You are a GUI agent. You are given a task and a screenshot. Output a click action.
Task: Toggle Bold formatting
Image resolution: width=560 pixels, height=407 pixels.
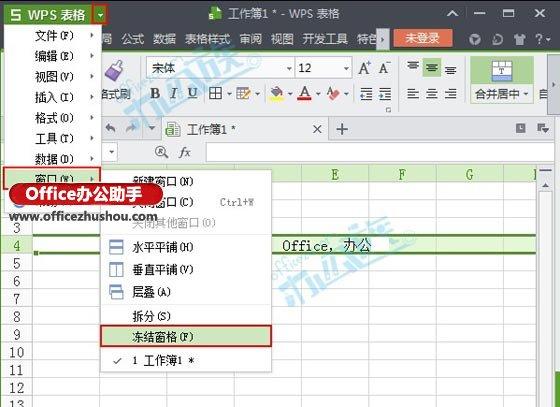click(155, 94)
